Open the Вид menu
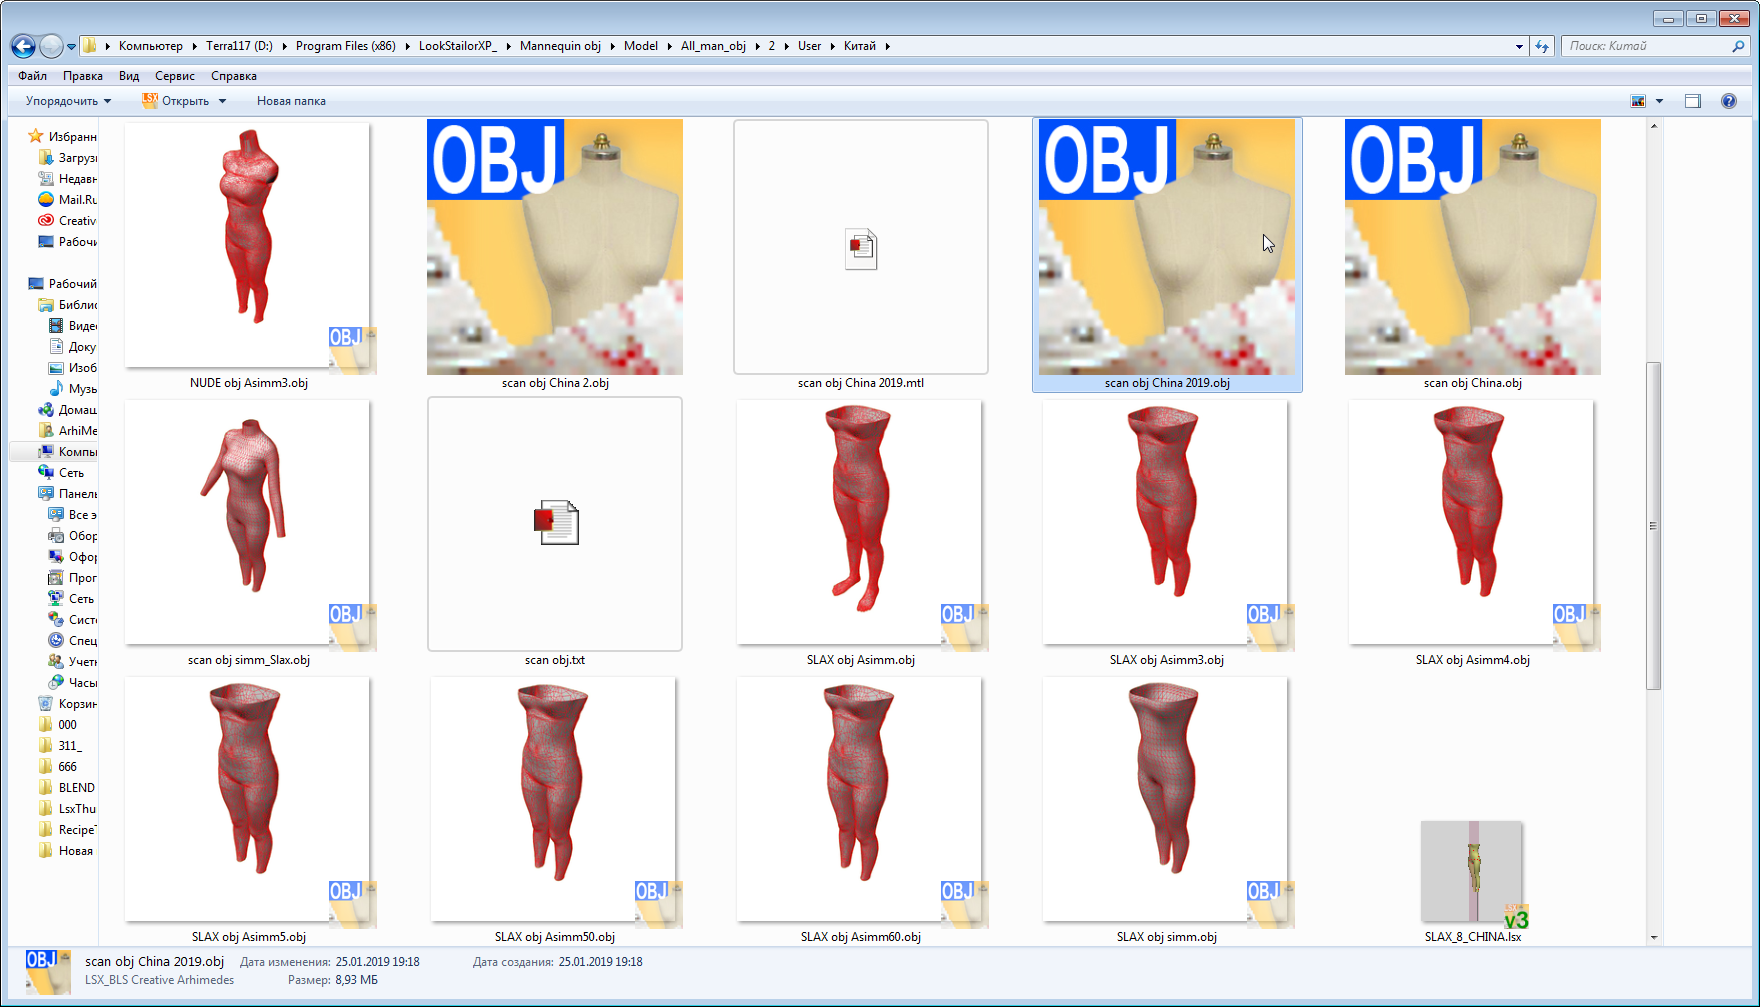The image size is (1760, 1007). pyautogui.click(x=129, y=76)
